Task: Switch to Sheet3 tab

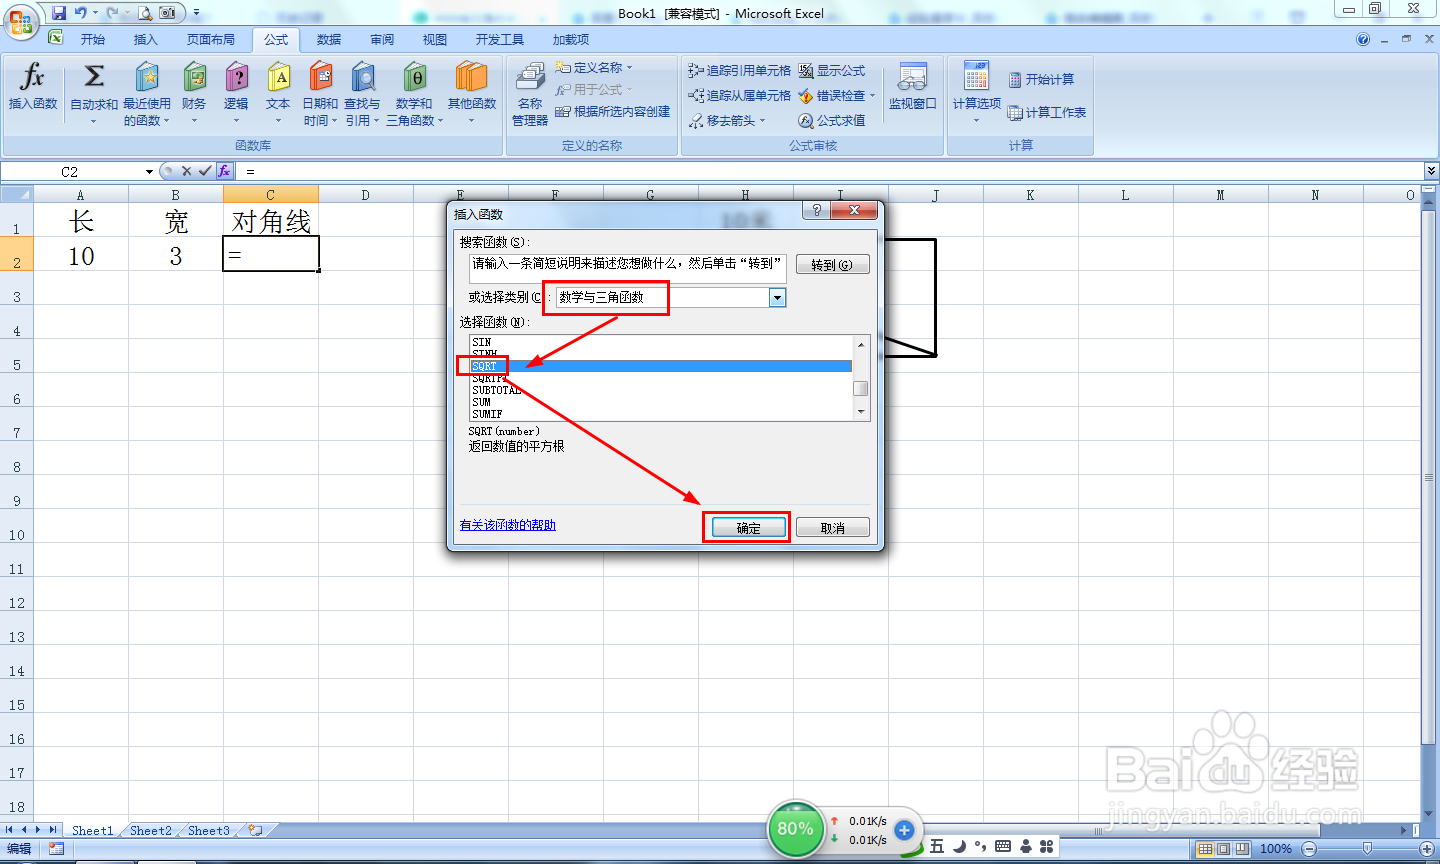Action: pos(209,830)
